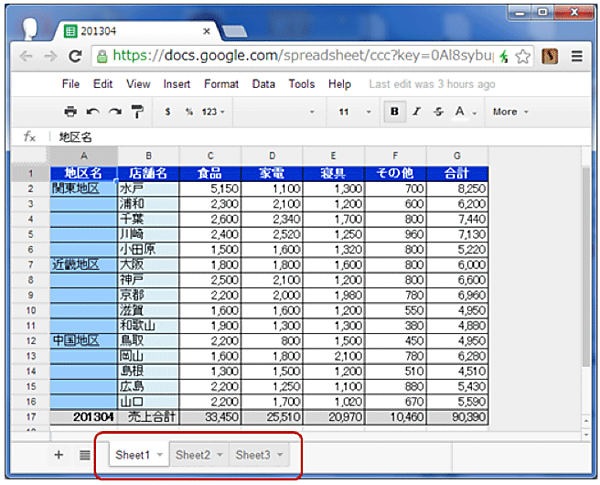Toggle Bold formatting button
The width and height of the screenshot is (600, 485).
click(395, 112)
